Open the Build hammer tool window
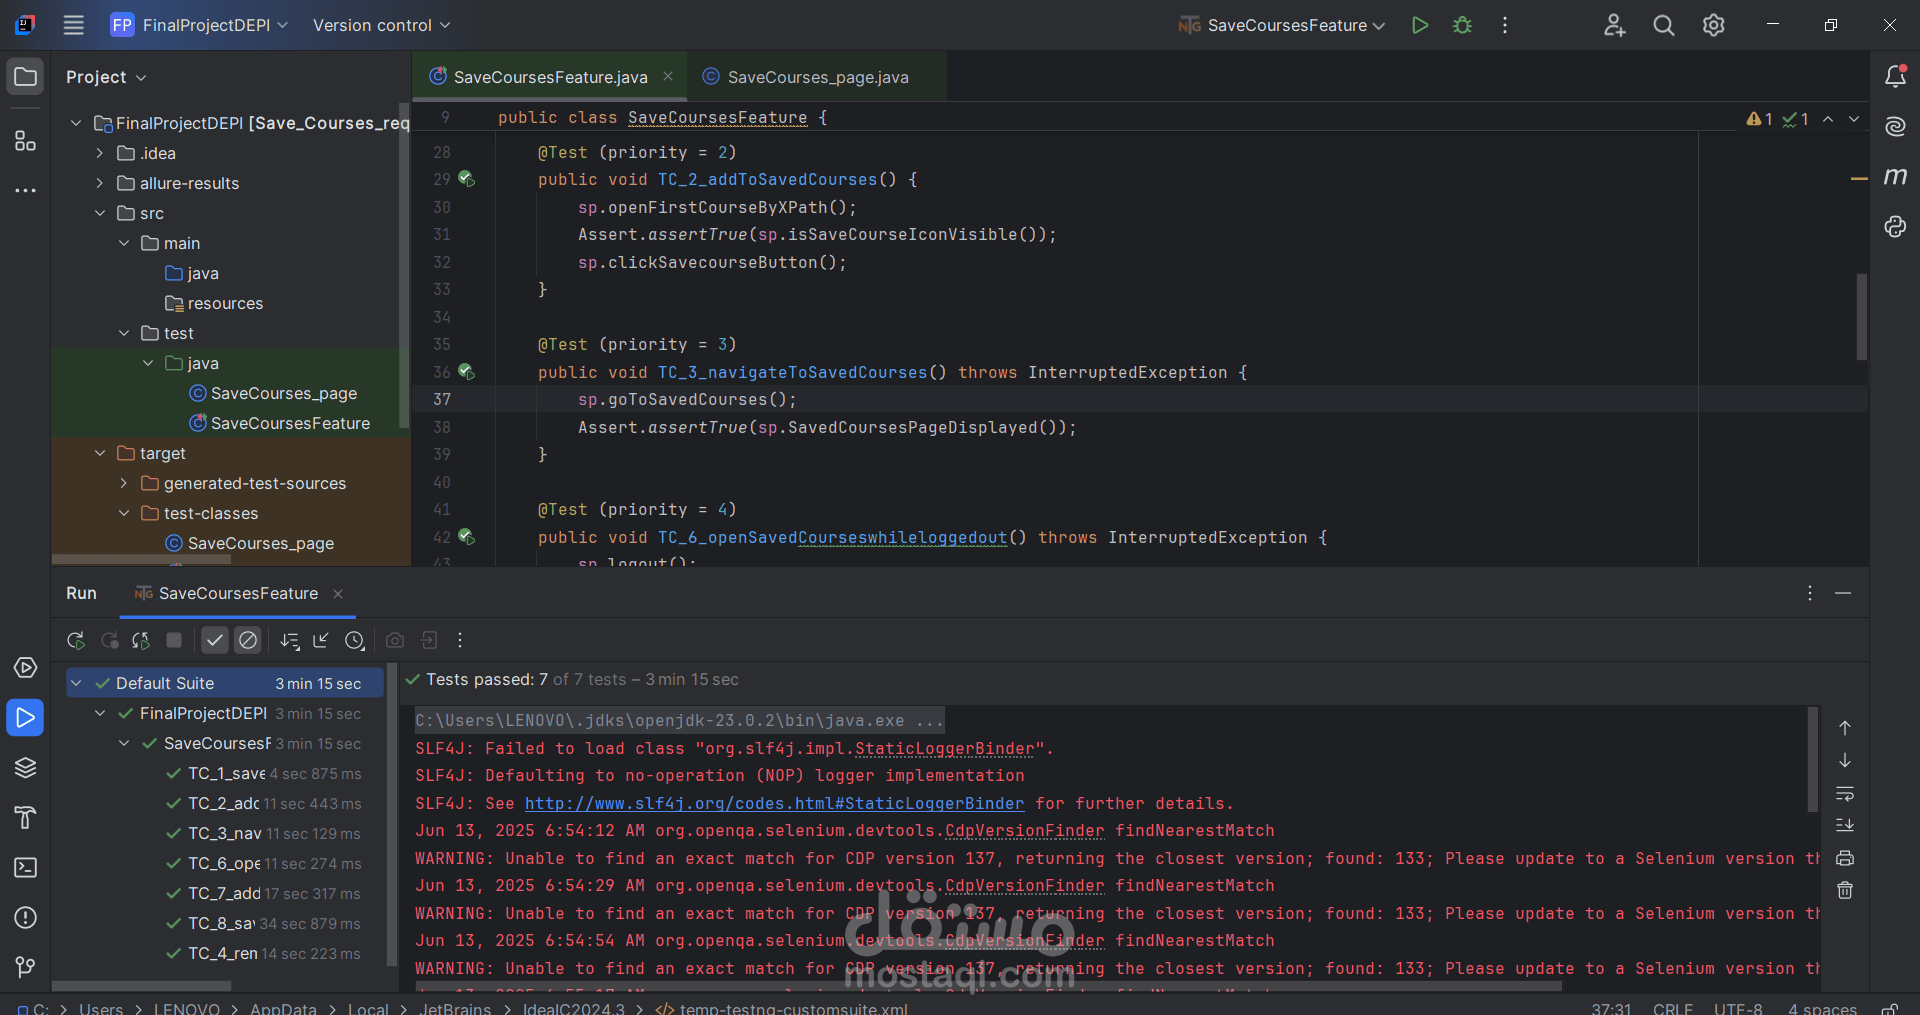This screenshot has height=1015, width=1920. 26,817
